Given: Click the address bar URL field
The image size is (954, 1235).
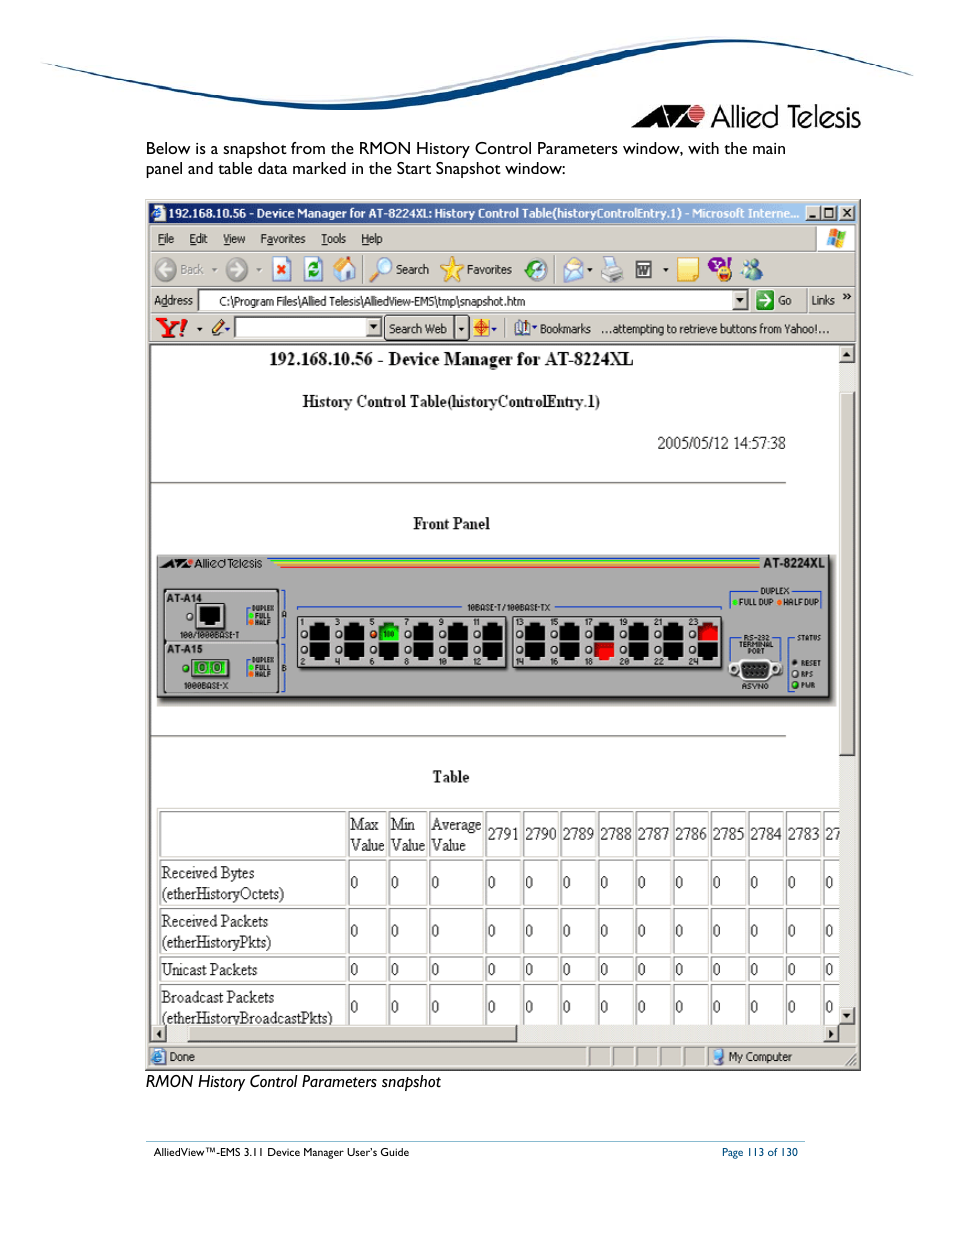Looking at the screenshot, I should pyautogui.click(x=466, y=300).
